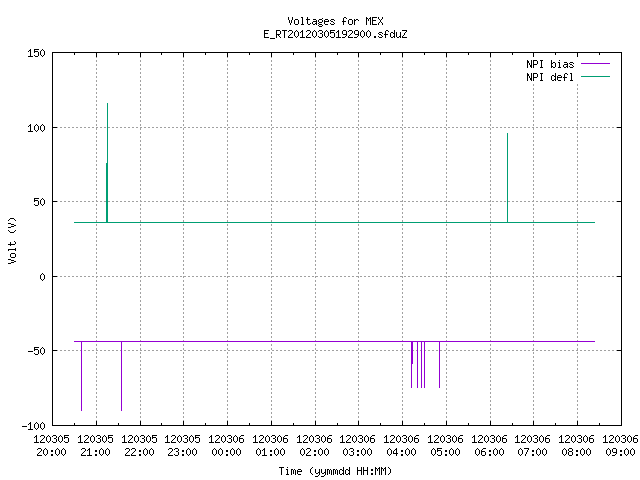Click the isolated purple bias dip before 05:00
This screenshot has width=640, height=480.
coord(440,364)
